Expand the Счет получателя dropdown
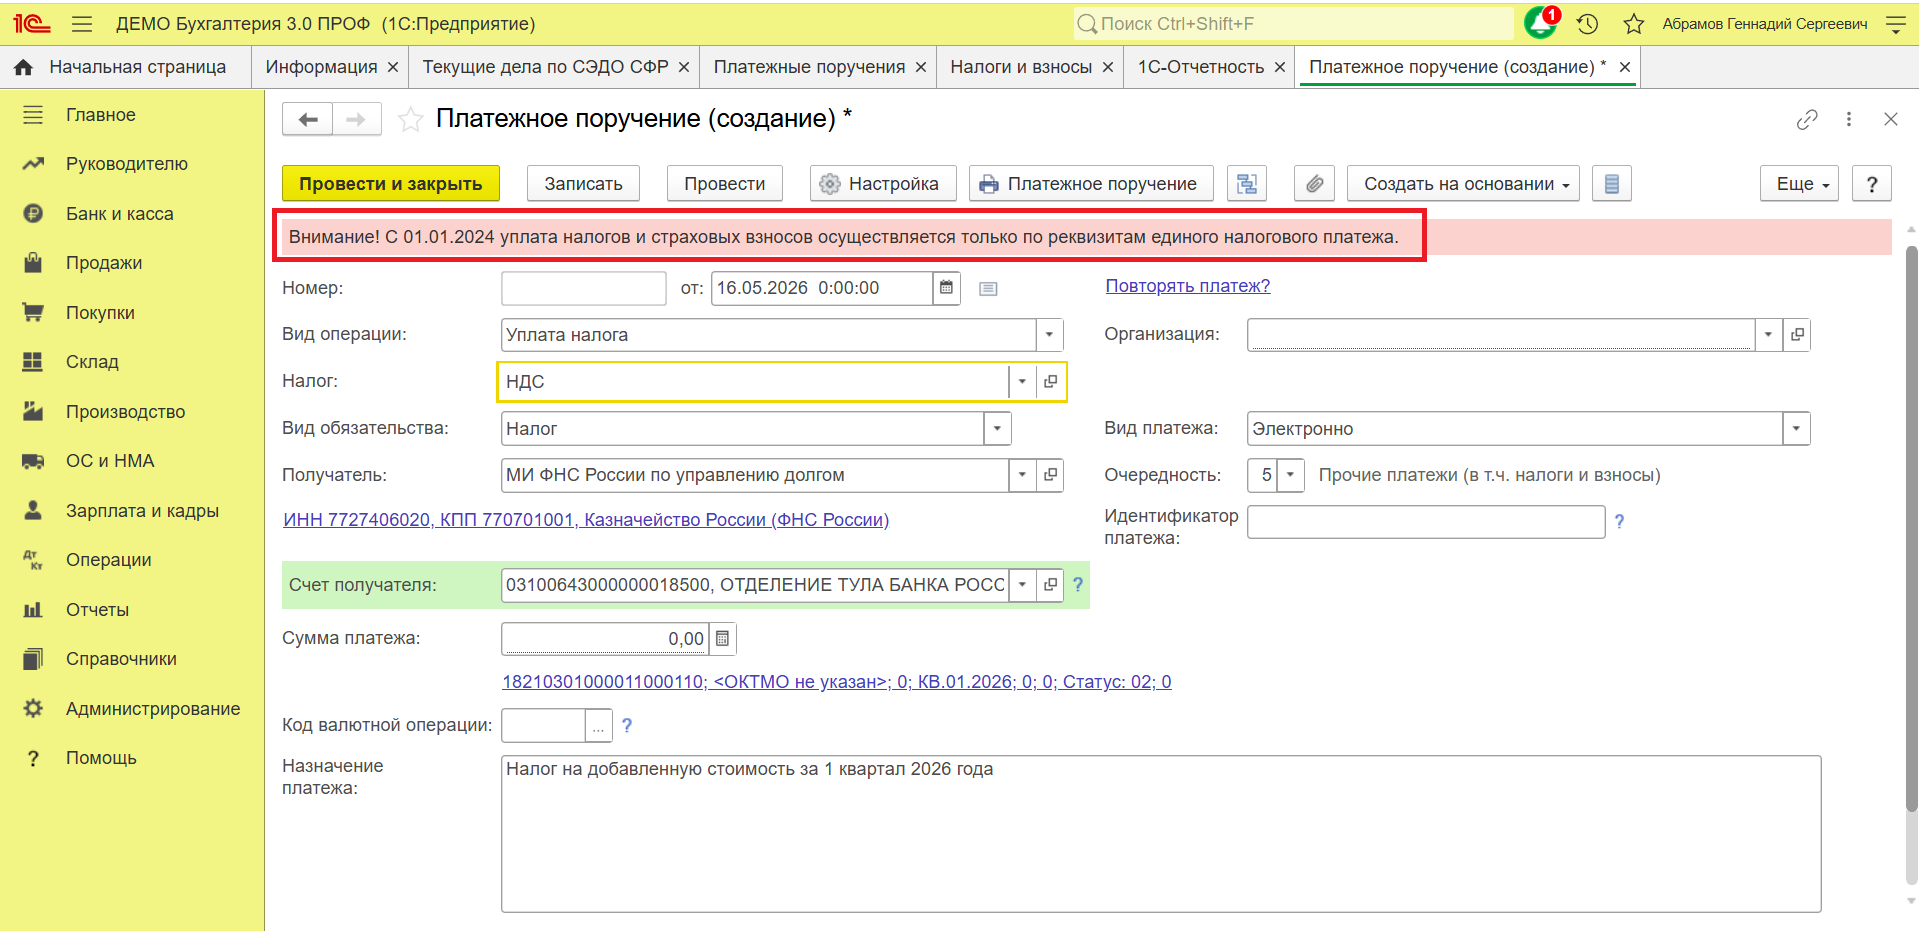 pos(1022,585)
